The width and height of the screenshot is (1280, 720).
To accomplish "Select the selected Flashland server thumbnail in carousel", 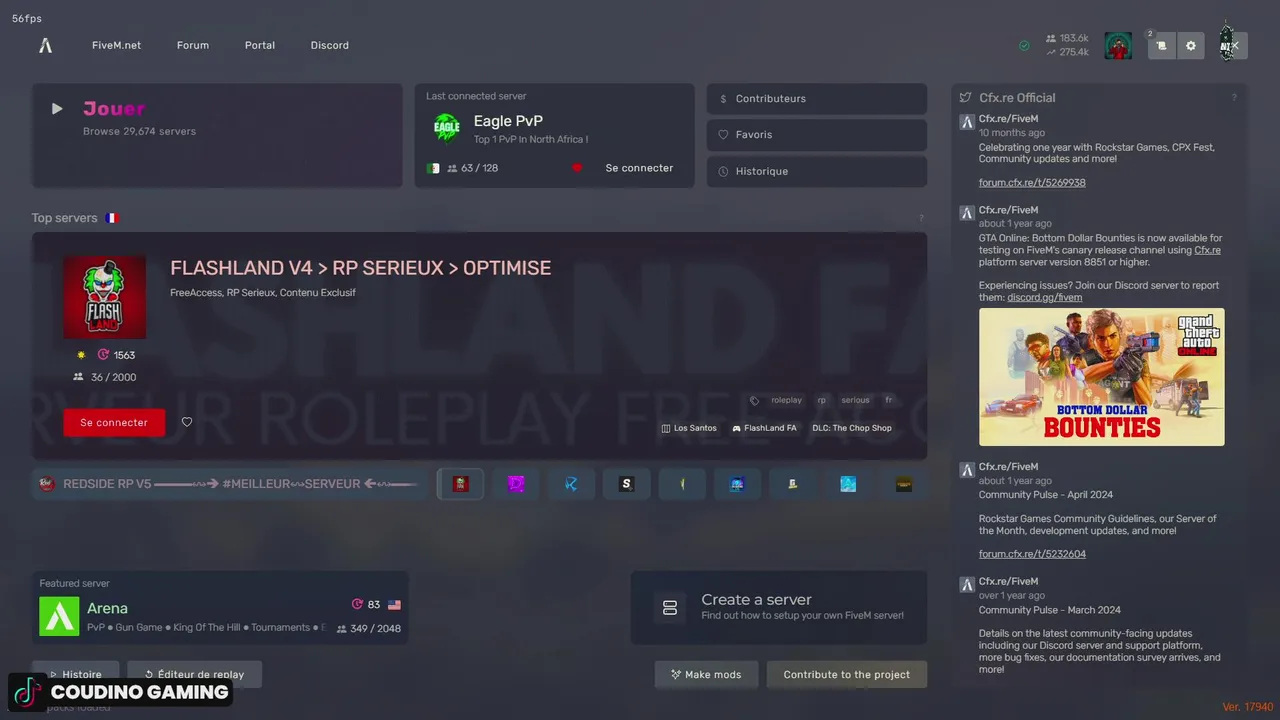I will tap(460, 484).
